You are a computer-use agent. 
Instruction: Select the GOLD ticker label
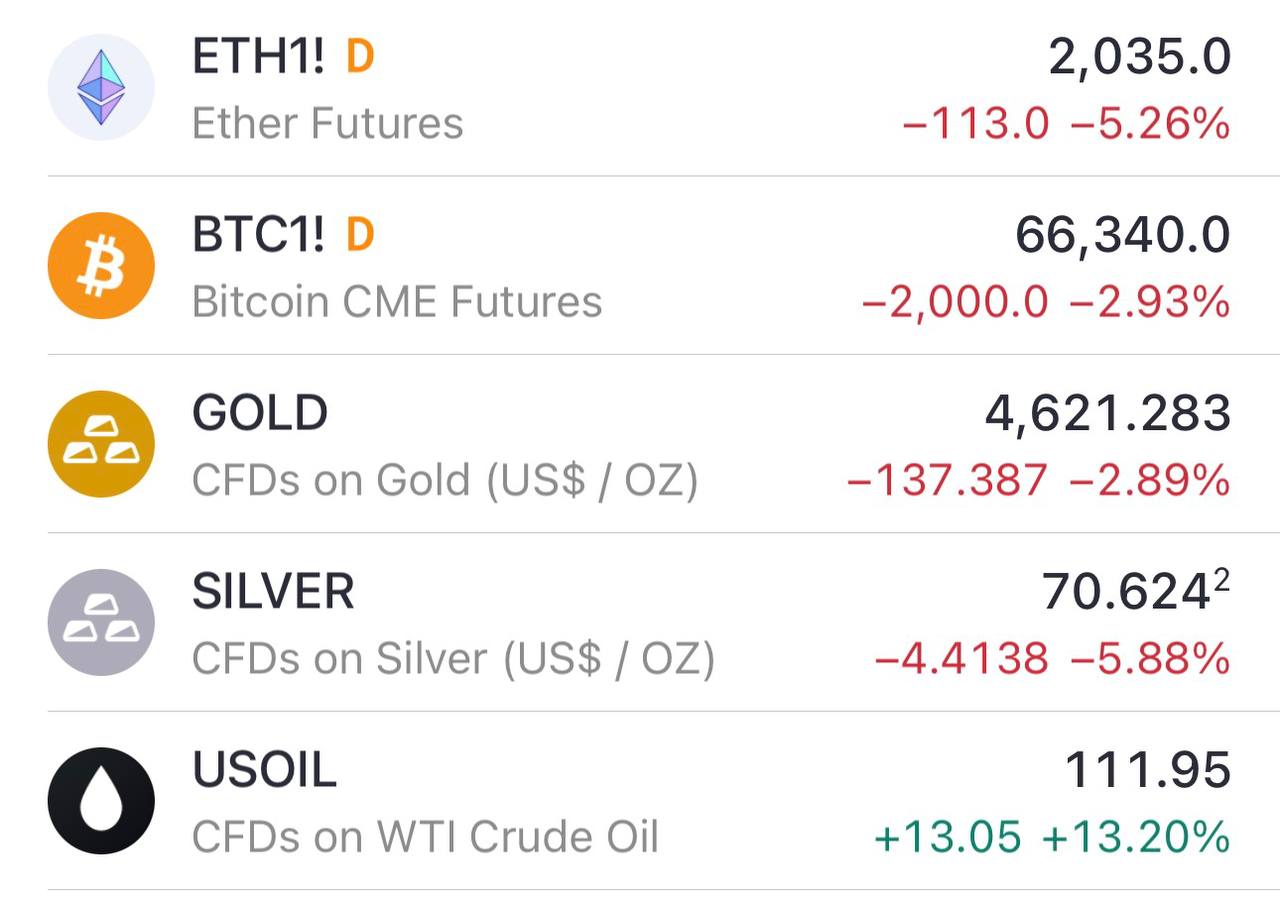pyautogui.click(x=260, y=413)
